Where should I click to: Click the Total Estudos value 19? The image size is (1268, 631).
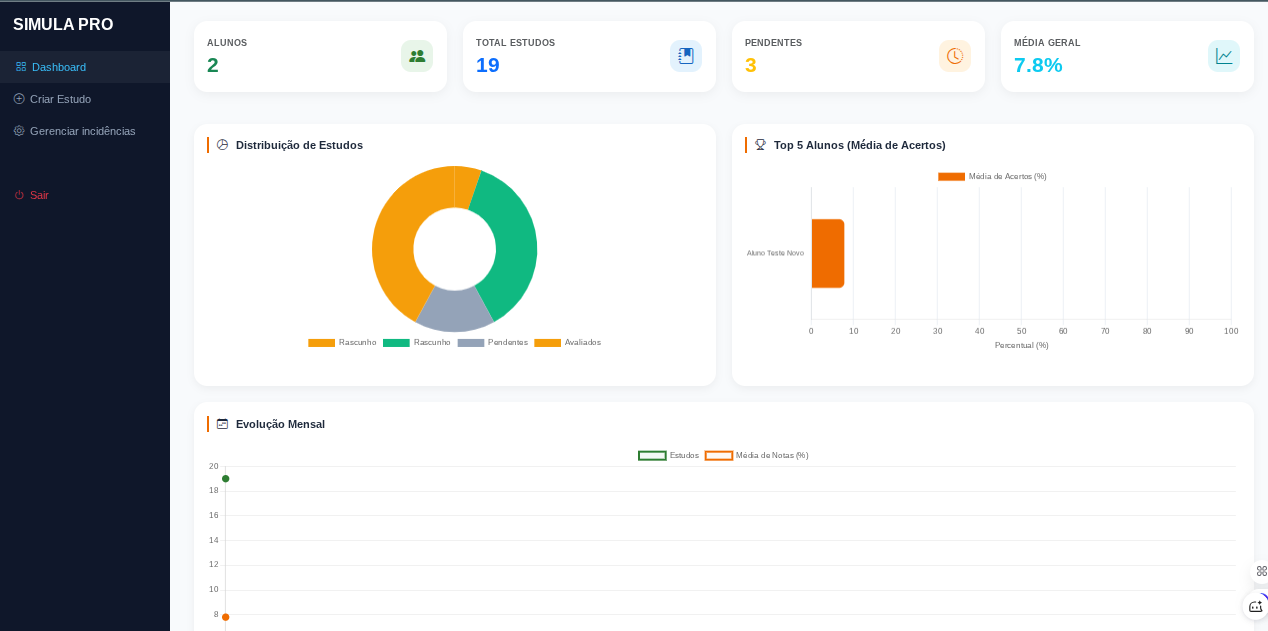click(x=488, y=65)
